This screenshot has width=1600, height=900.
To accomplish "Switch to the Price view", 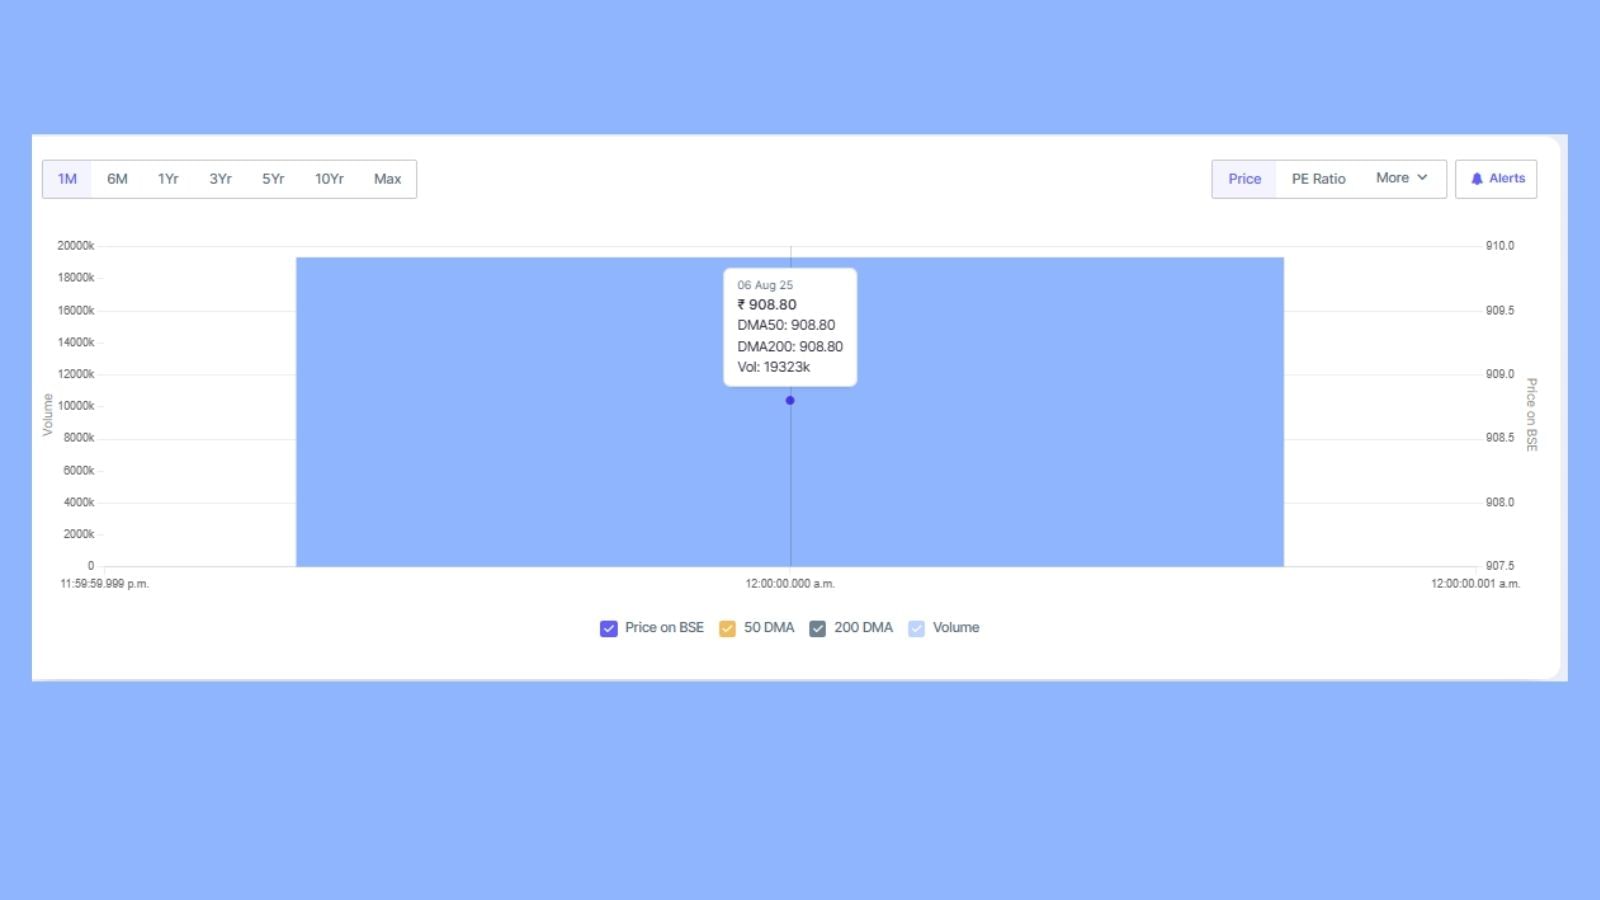I will pos(1244,179).
